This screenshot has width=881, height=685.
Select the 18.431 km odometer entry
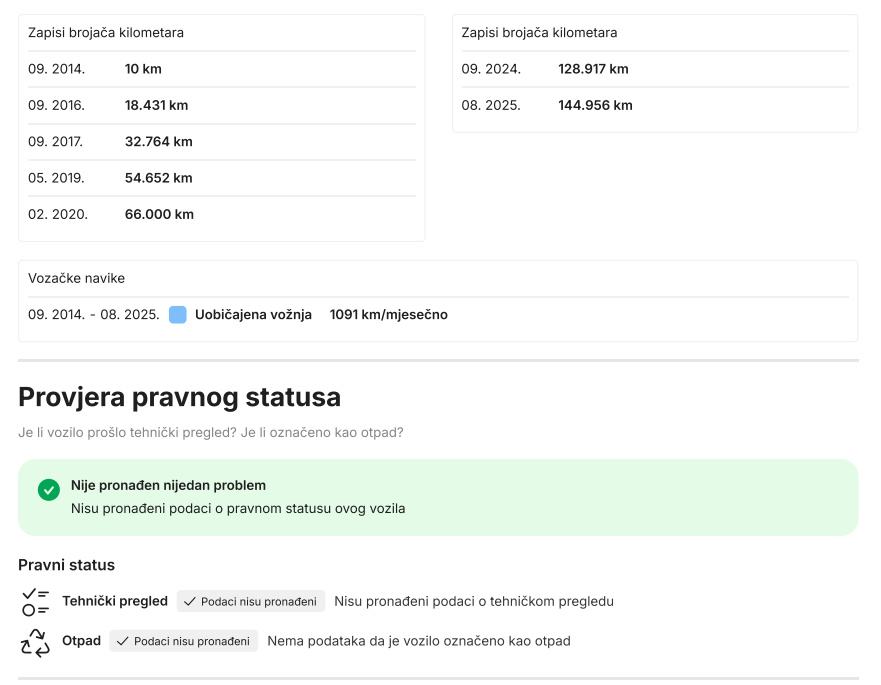pyautogui.click(x=156, y=105)
